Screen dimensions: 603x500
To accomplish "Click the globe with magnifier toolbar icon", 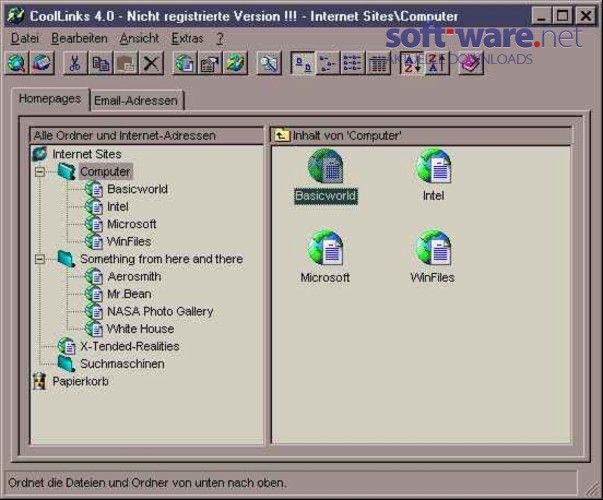I will point(17,63).
